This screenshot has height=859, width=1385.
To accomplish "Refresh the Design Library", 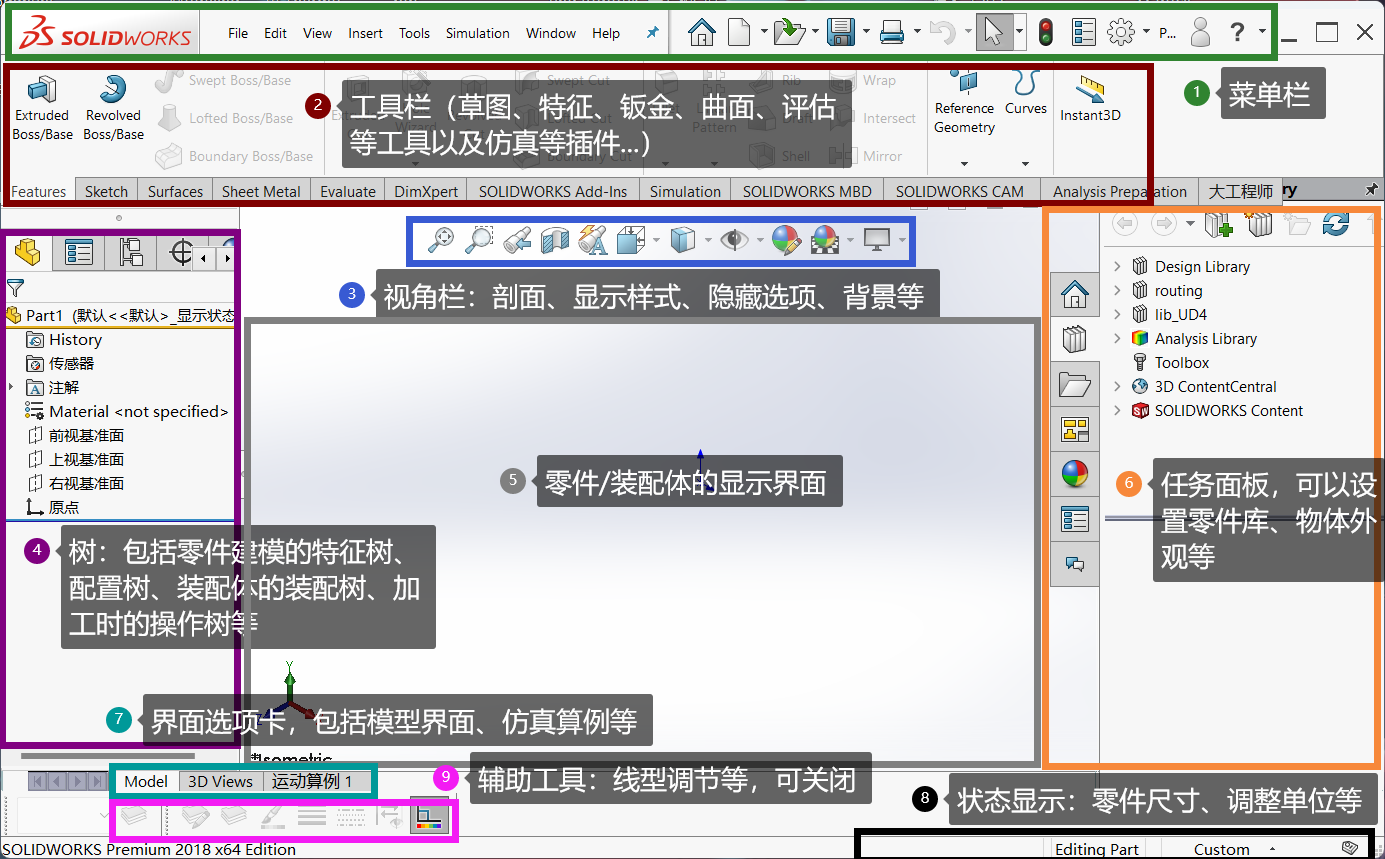I will coord(1335,225).
